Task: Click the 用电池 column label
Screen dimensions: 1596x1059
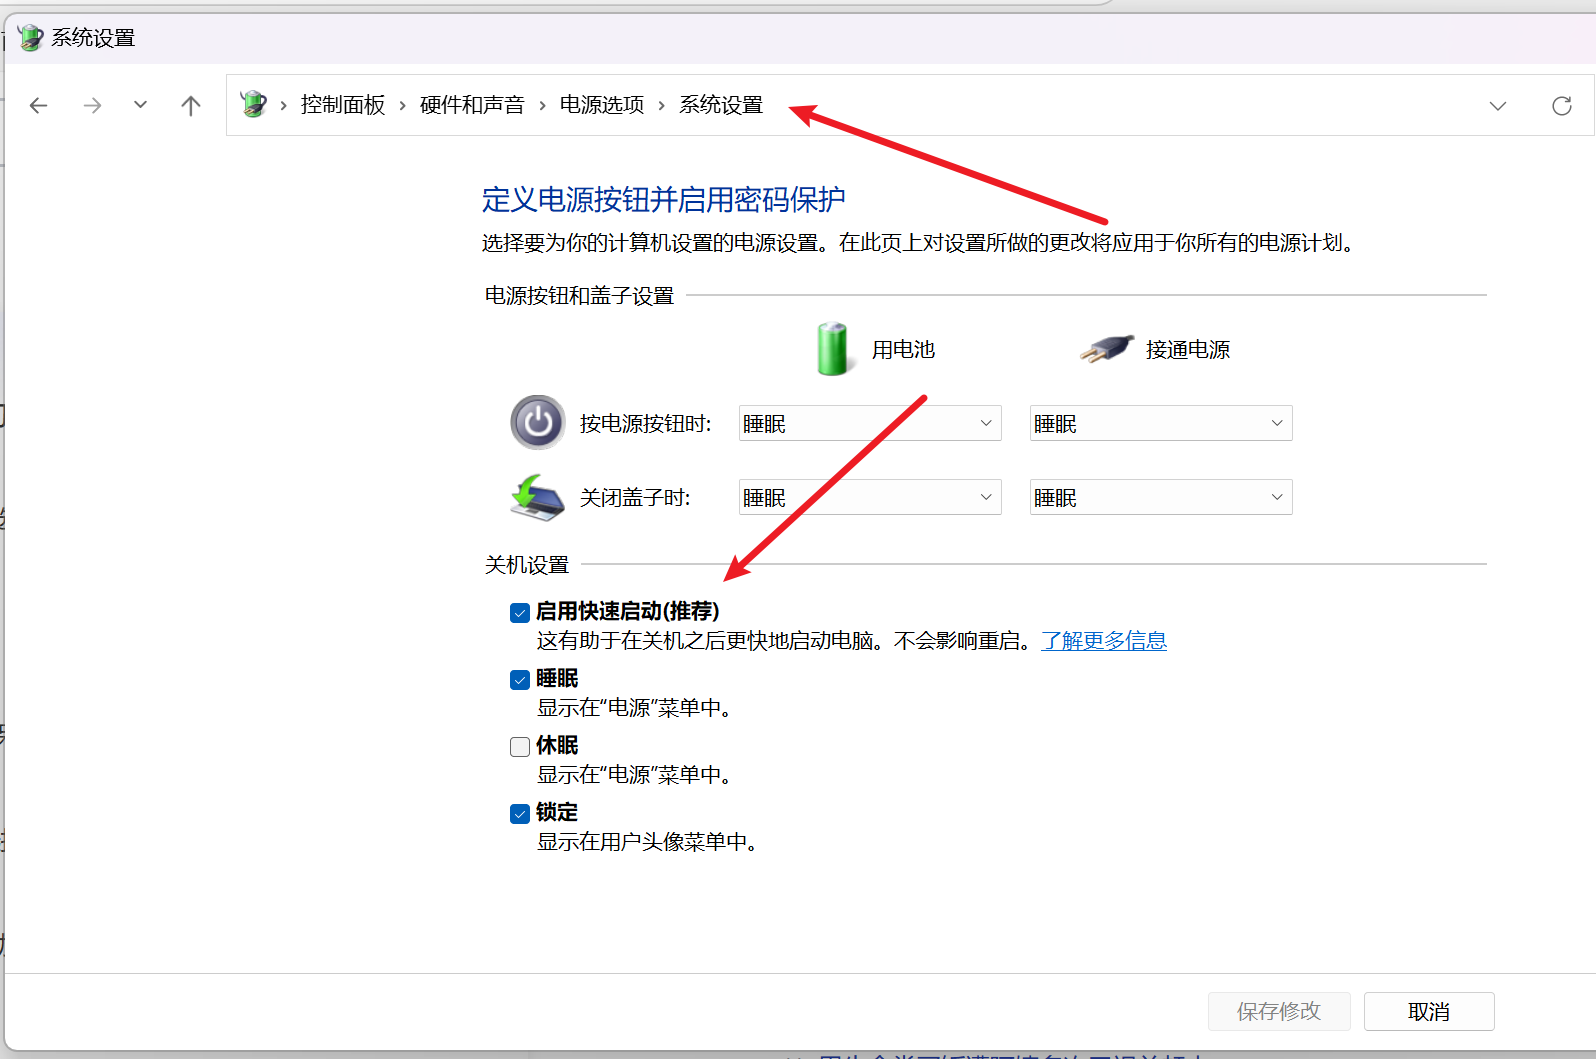Action: pyautogui.click(x=903, y=349)
